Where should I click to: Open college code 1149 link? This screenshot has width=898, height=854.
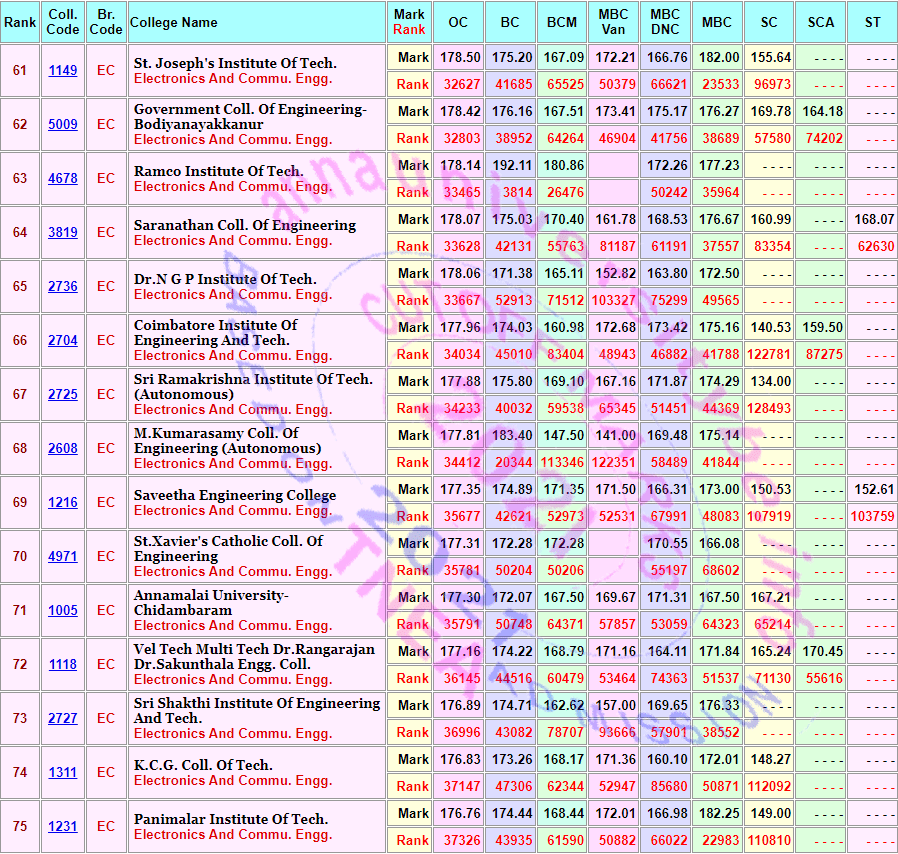pos(63,70)
